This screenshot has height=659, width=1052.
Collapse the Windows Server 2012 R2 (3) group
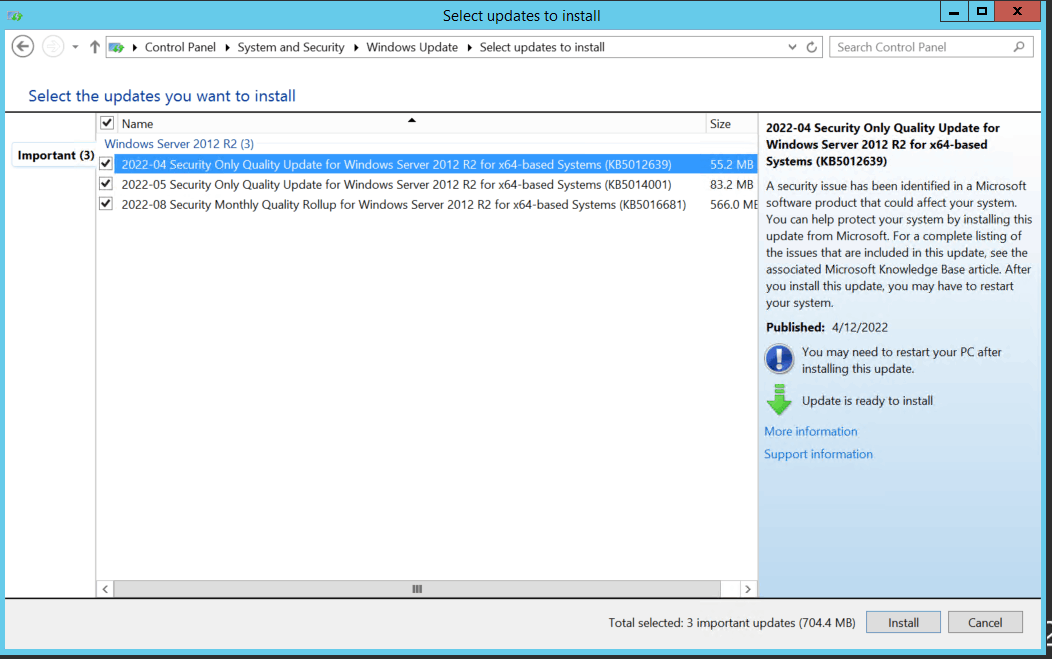(179, 144)
